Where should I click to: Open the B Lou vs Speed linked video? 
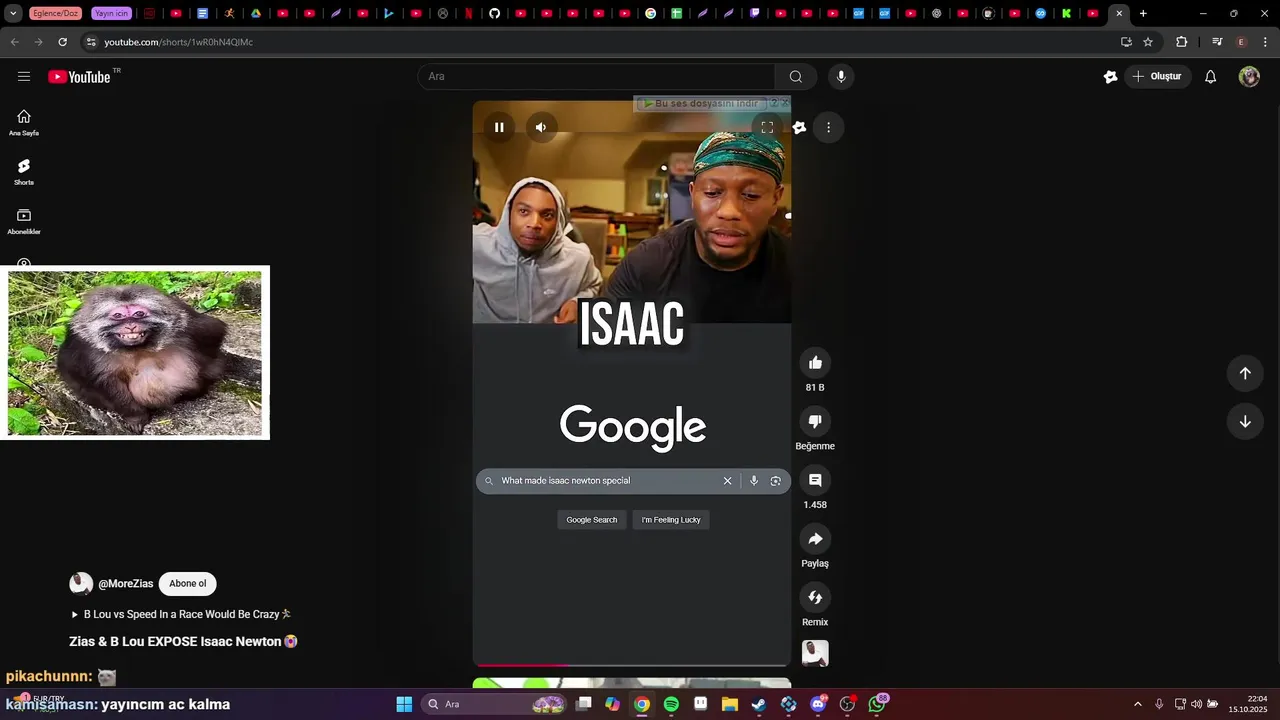[x=181, y=614]
